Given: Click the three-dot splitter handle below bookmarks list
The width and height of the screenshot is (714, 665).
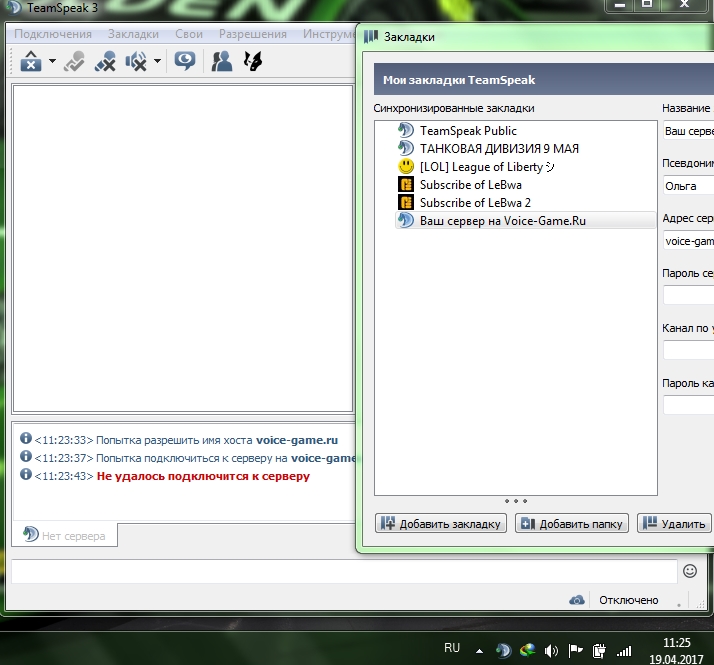Looking at the screenshot, I should [x=515, y=501].
